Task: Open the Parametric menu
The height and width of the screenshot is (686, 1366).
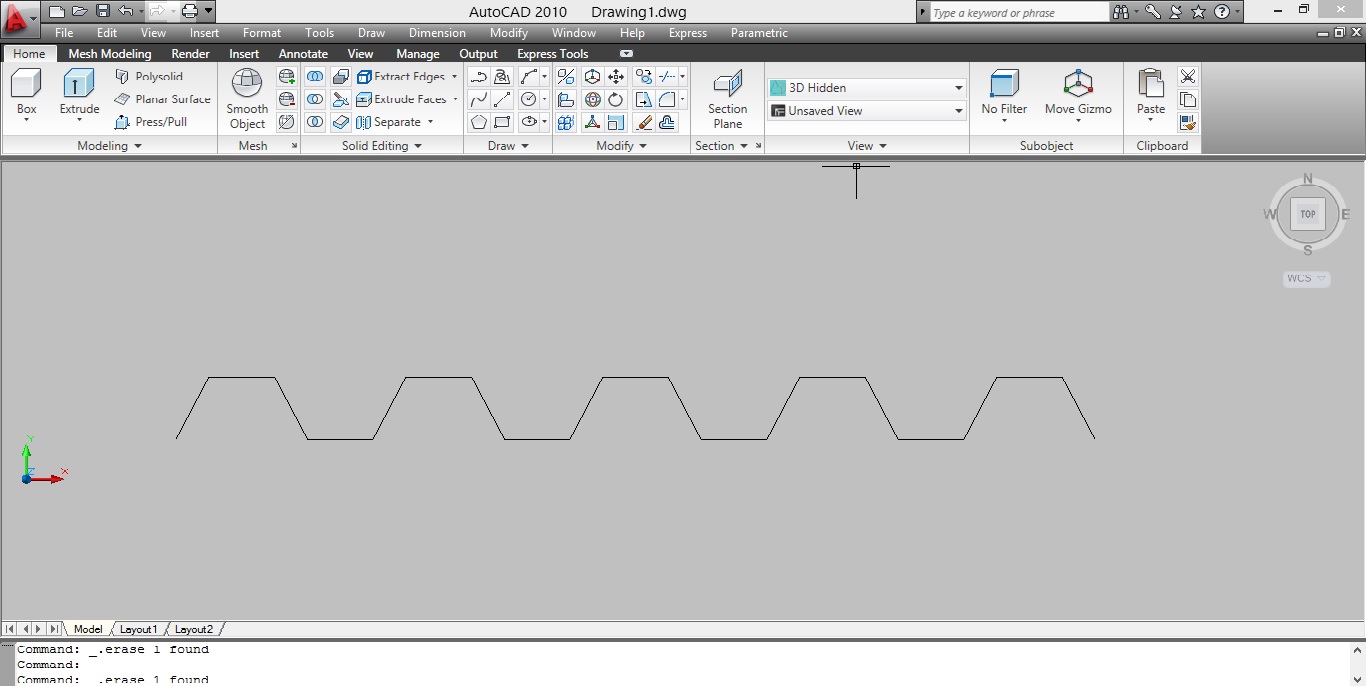Action: click(759, 33)
